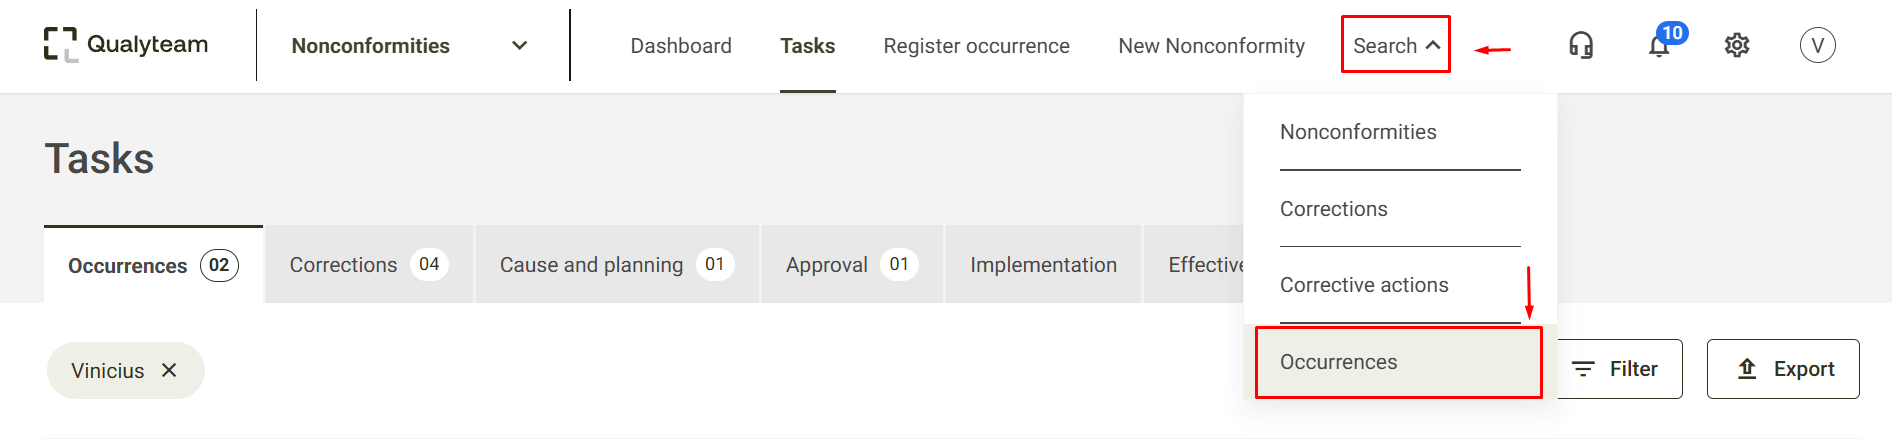Open the V user avatar menu
1892x439 pixels.
click(1817, 45)
